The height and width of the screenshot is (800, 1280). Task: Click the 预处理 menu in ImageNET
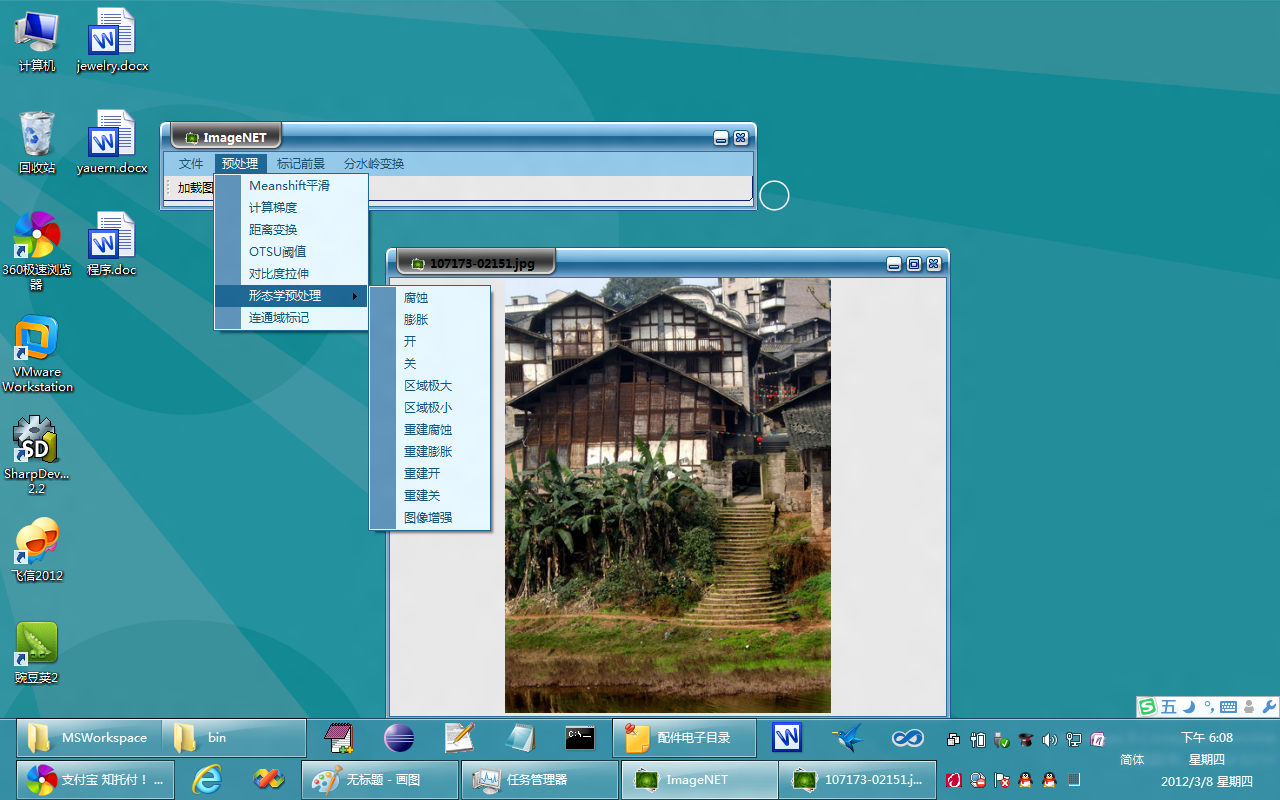240,164
